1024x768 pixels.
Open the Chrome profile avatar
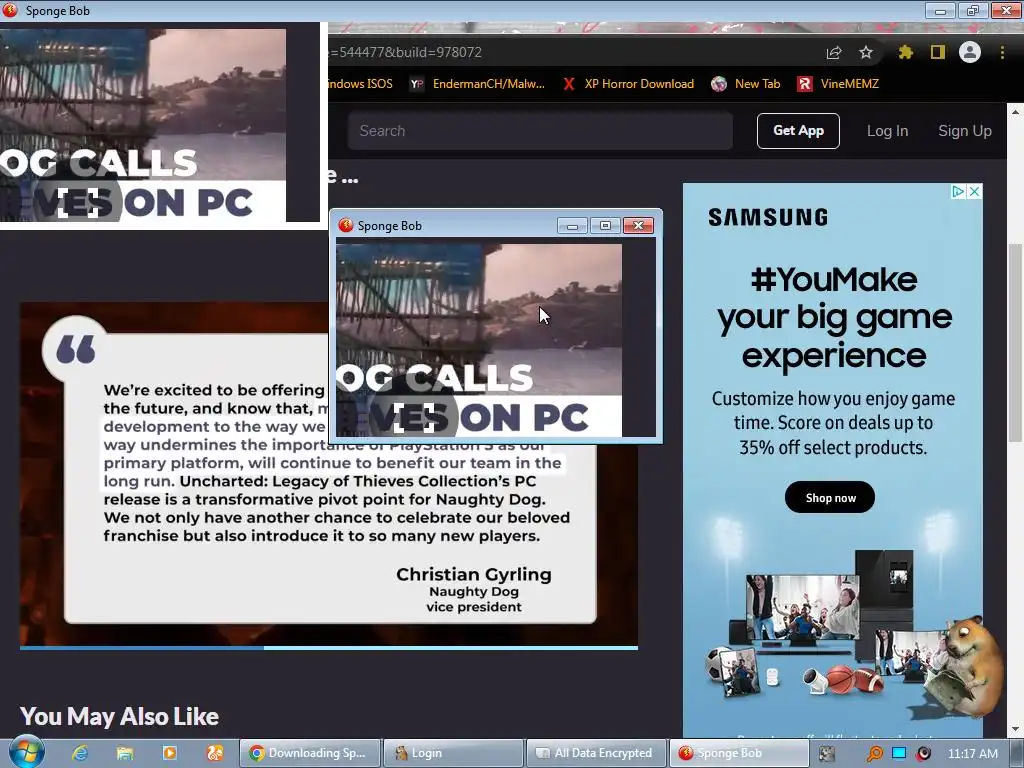970,52
